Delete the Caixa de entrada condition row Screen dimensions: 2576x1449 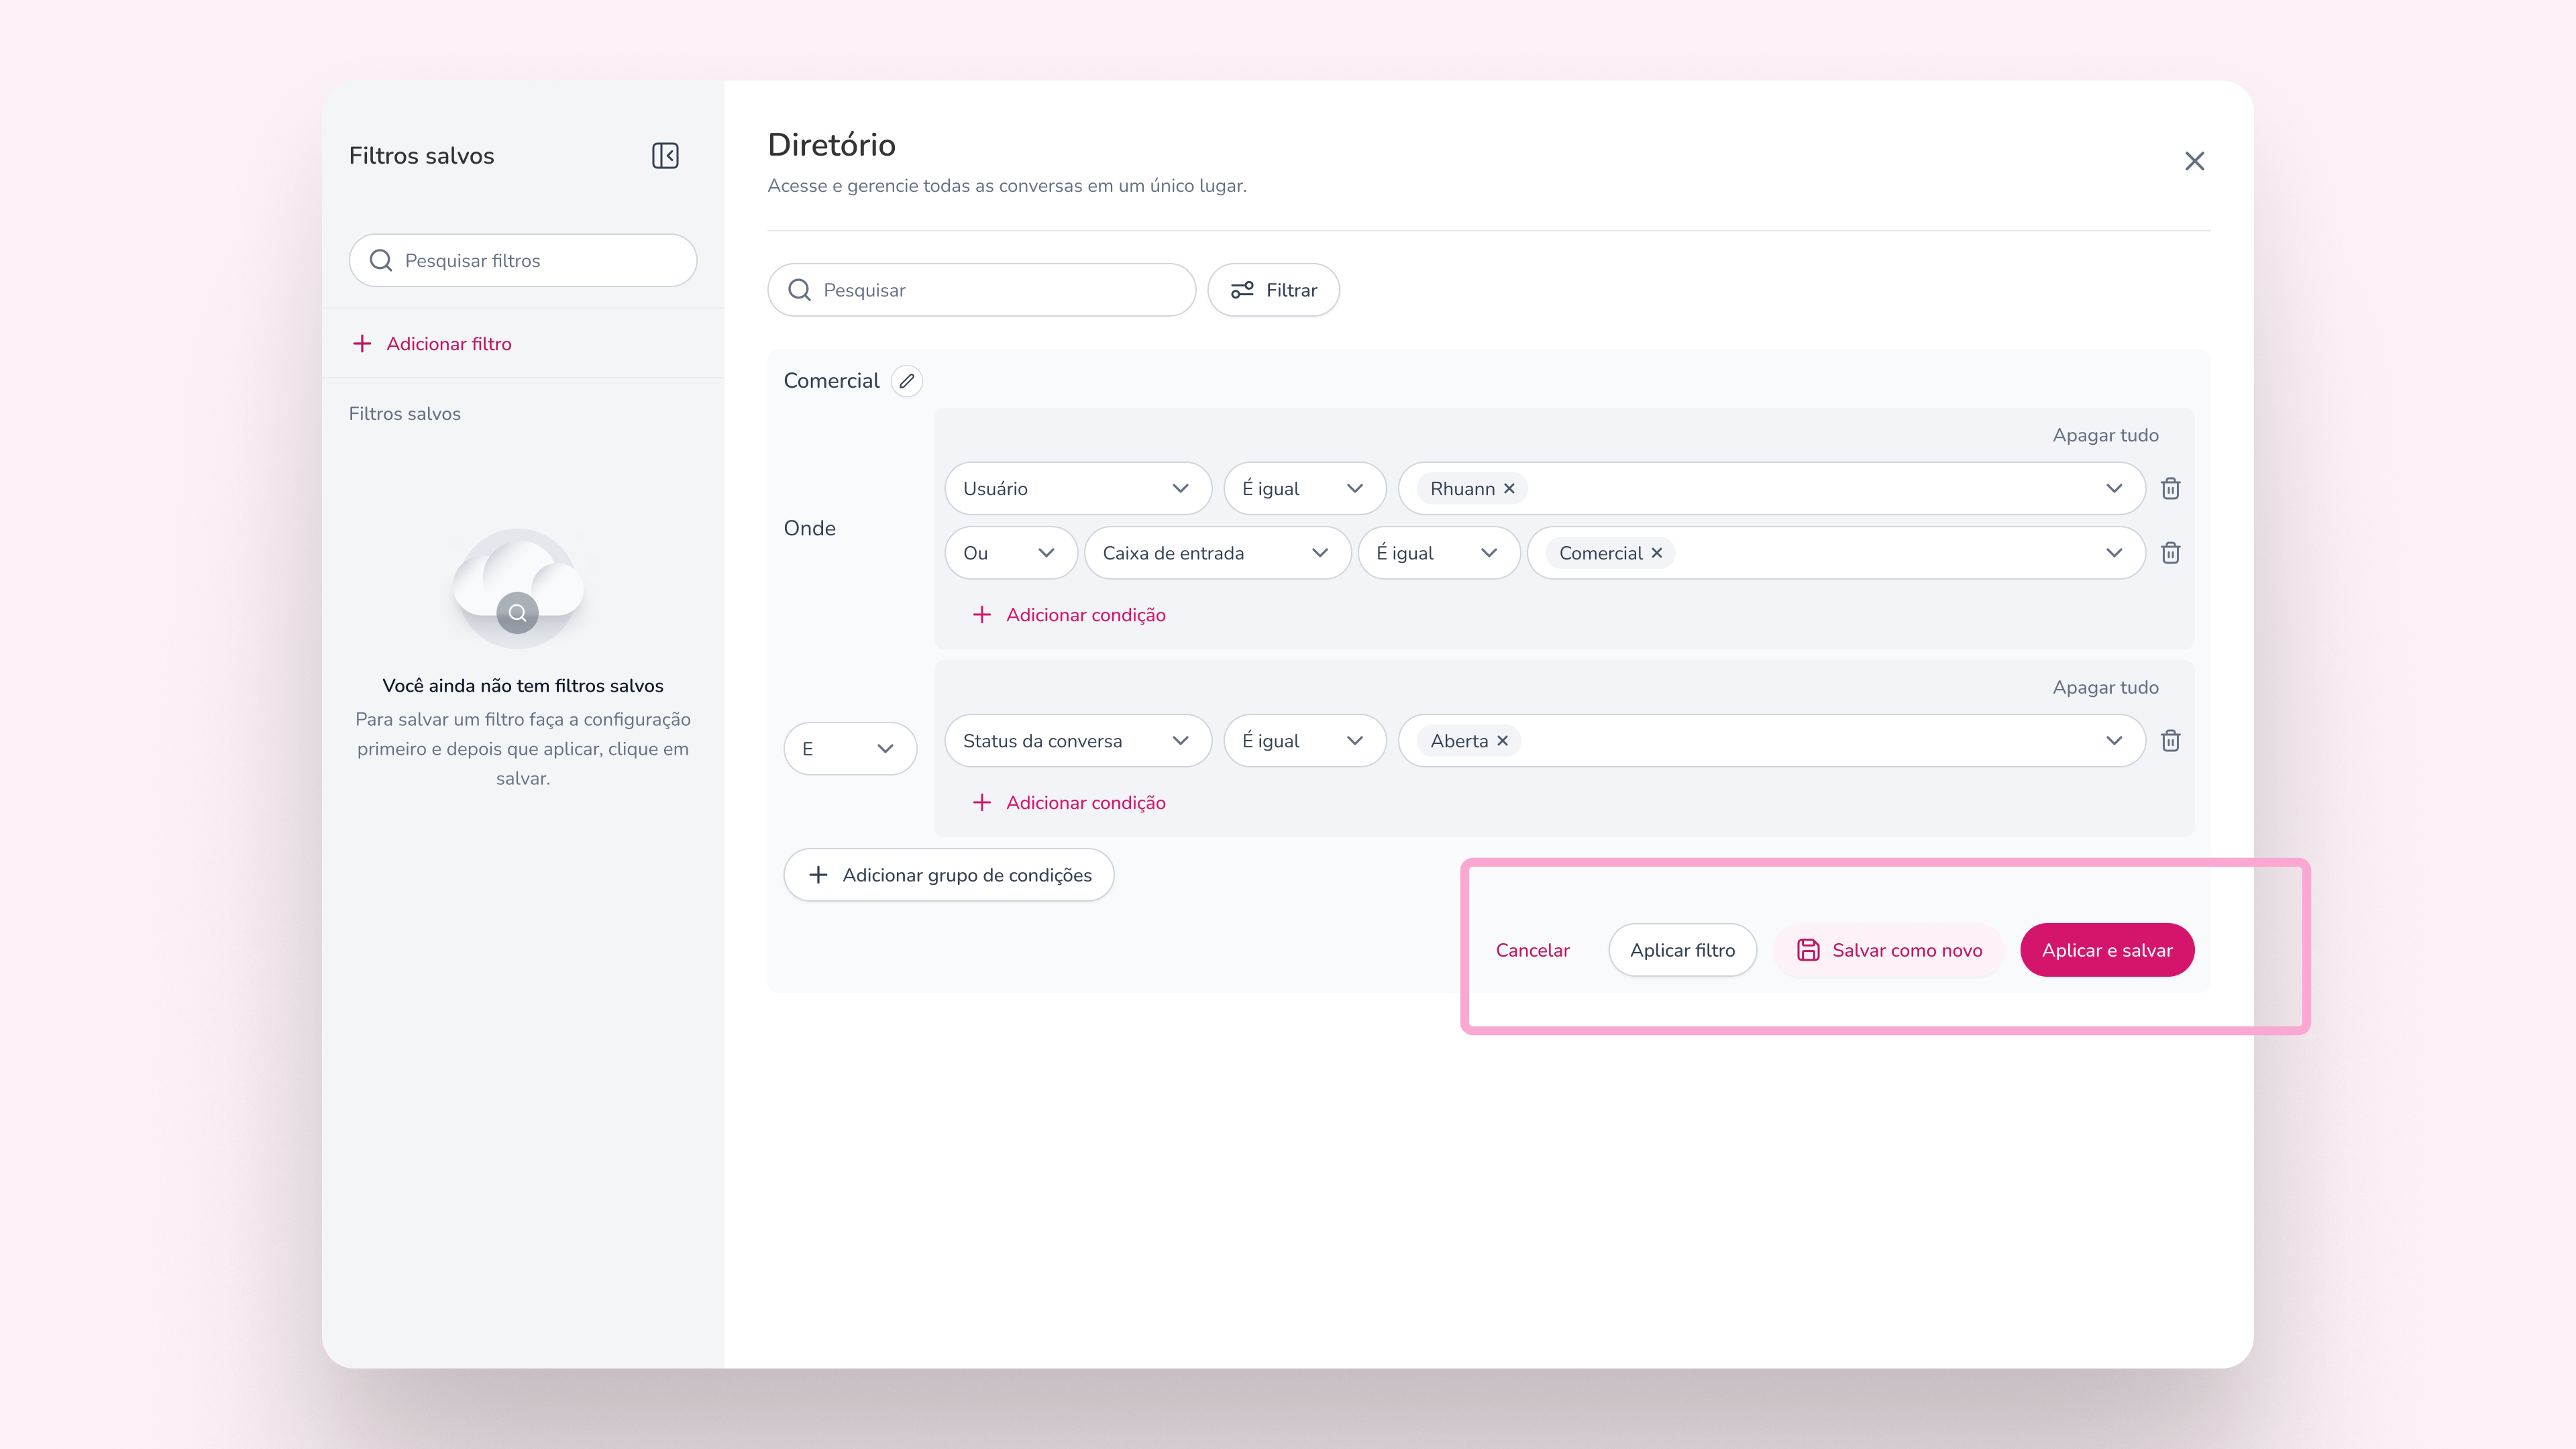2170,553
